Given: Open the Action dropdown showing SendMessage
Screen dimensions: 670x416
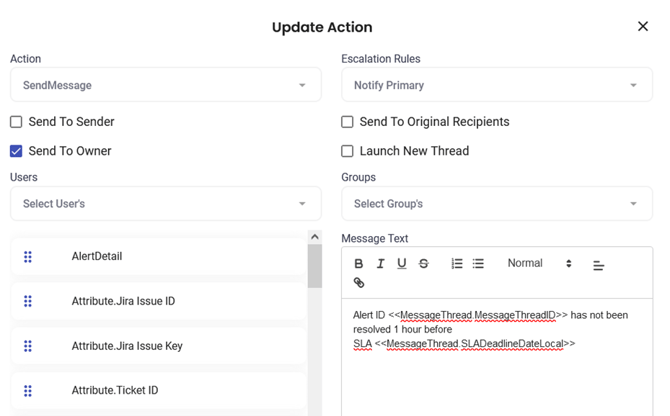Looking at the screenshot, I should click(x=165, y=86).
